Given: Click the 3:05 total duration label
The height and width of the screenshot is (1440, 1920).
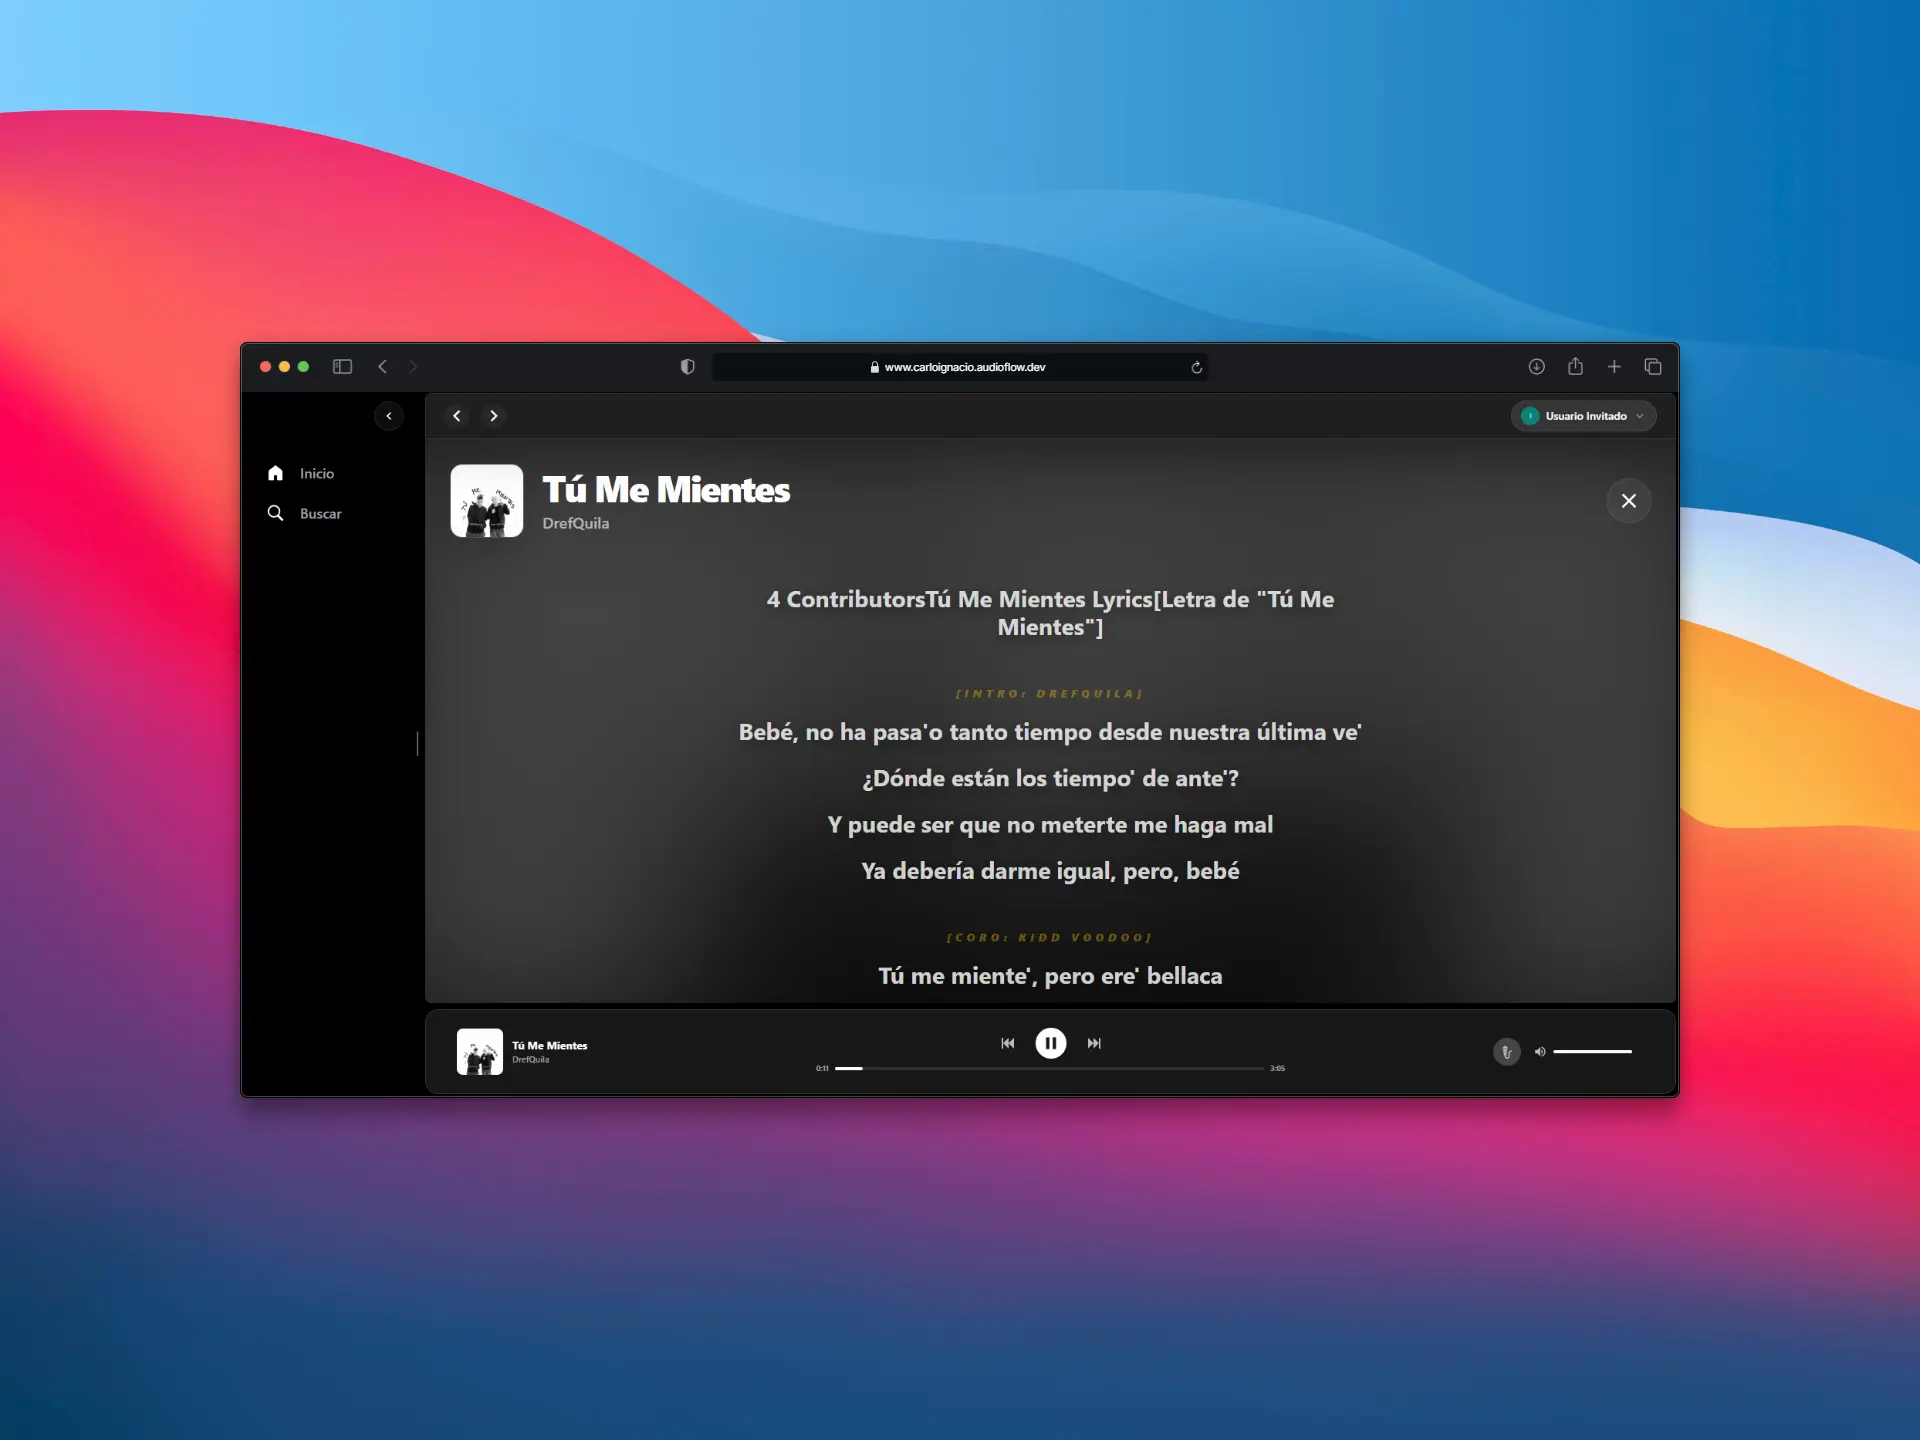Looking at the screenshot, I should (1277, 1069).
